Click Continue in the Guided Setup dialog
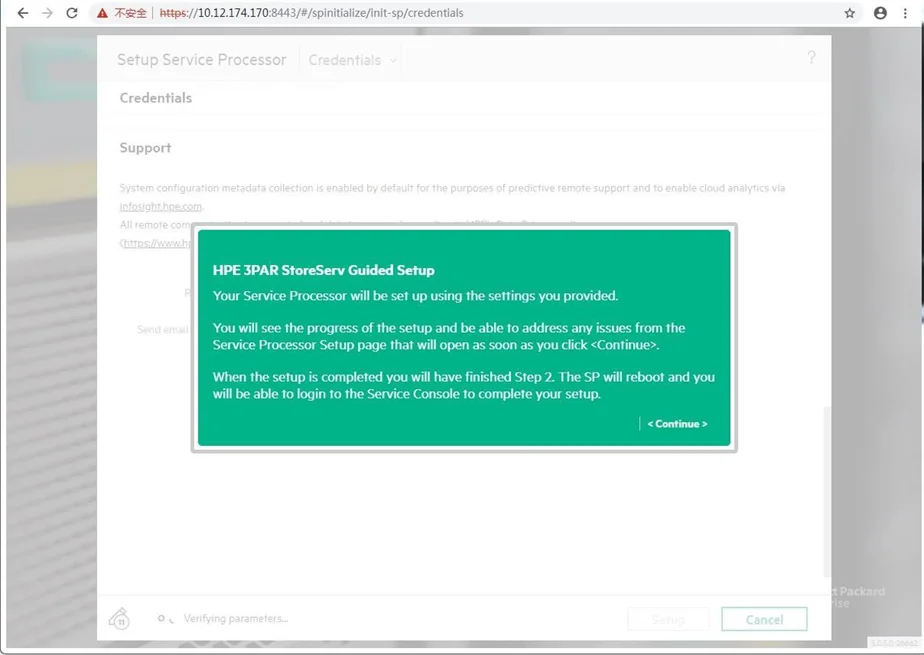Screen dimensions: 924x655 coord(677,424)
